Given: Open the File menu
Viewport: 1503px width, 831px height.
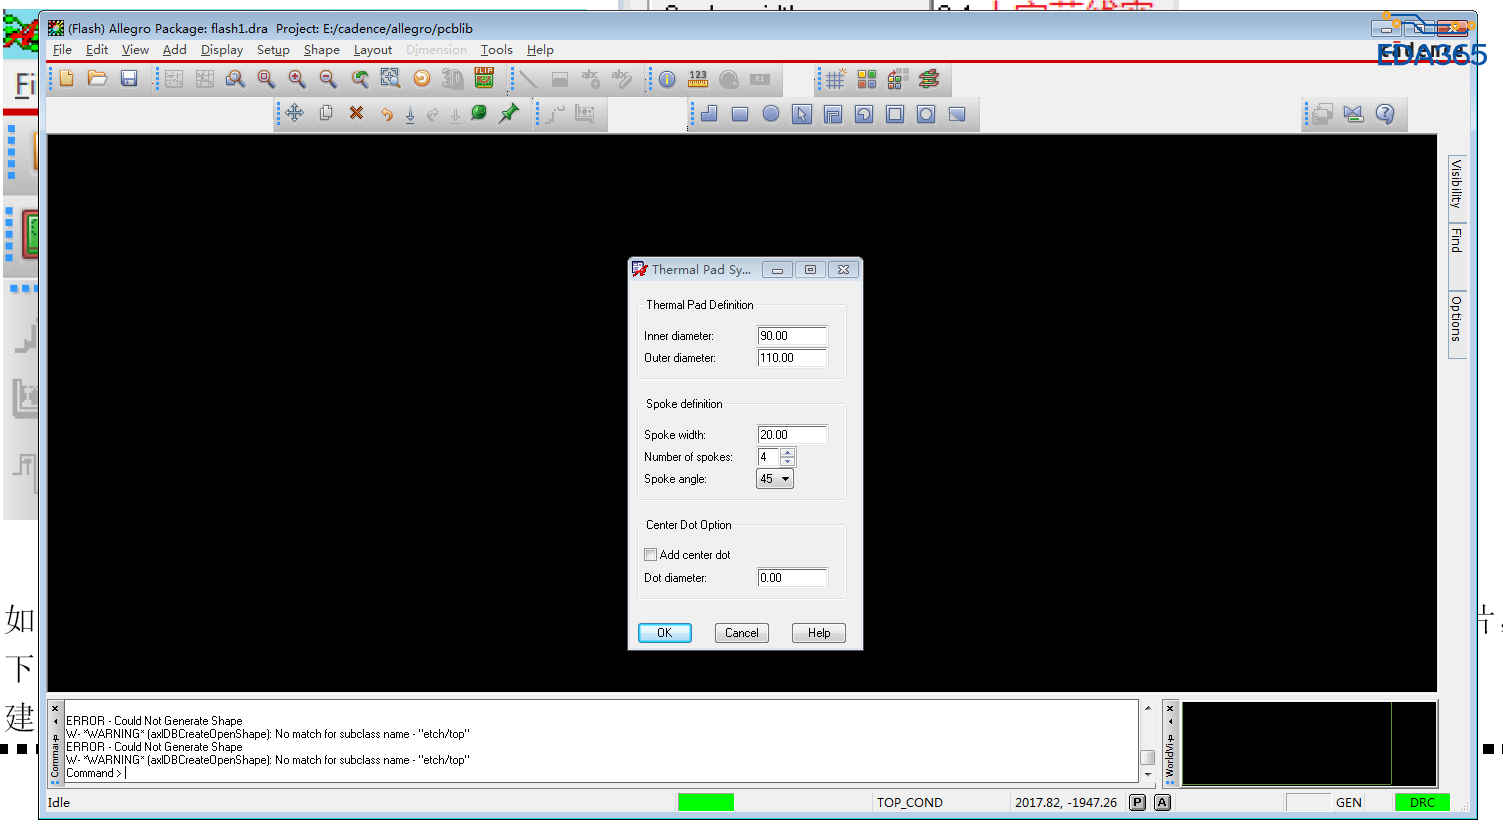Looking at the screenshot, I should coord(62,50).
